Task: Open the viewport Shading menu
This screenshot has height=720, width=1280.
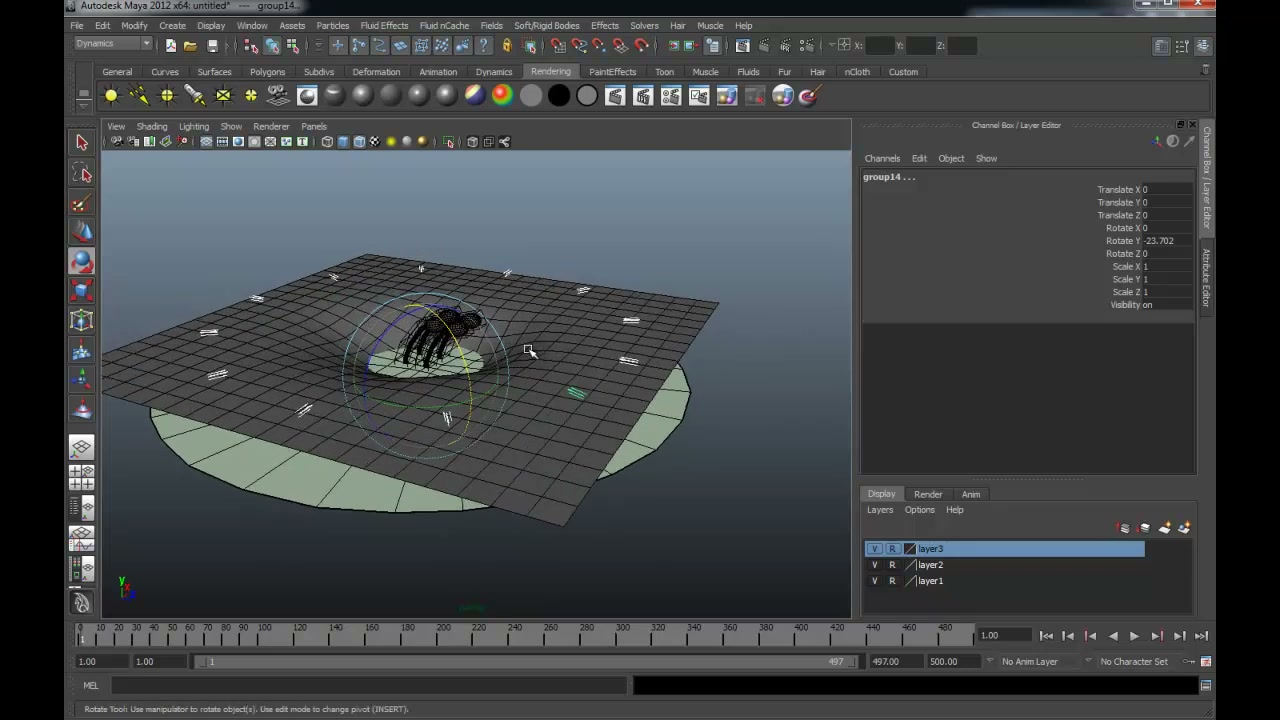Action: [x=152, y=127]
